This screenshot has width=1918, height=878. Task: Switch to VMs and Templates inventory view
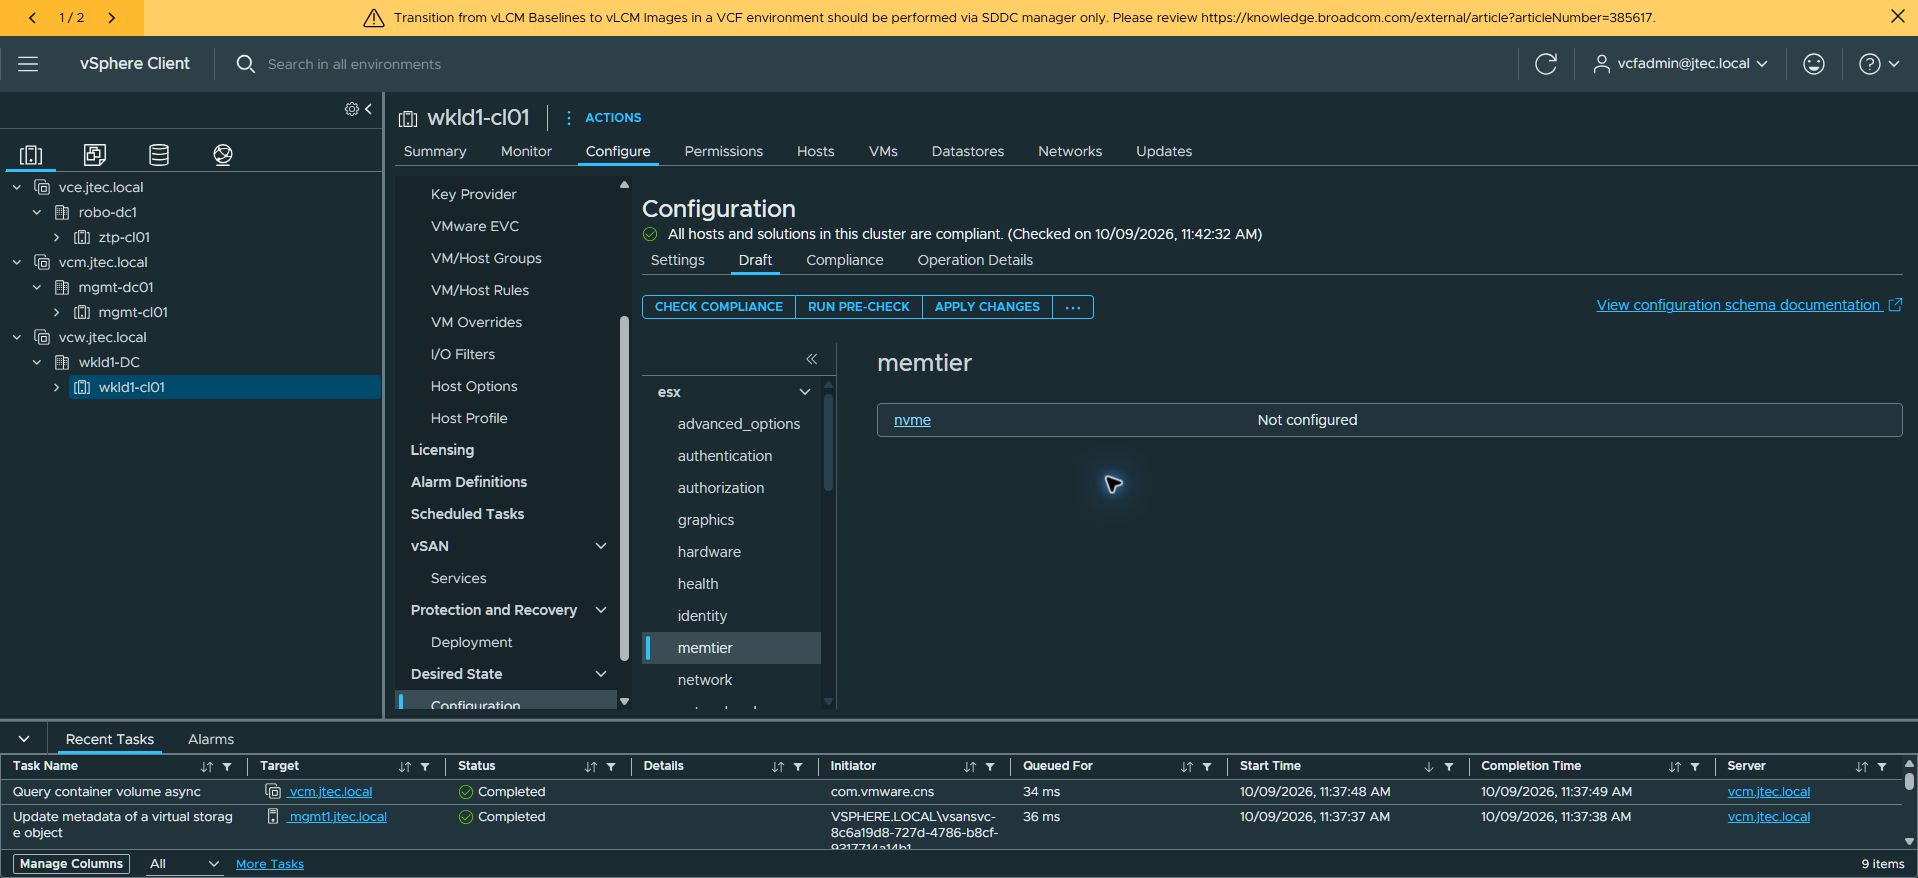pos(95,154)
